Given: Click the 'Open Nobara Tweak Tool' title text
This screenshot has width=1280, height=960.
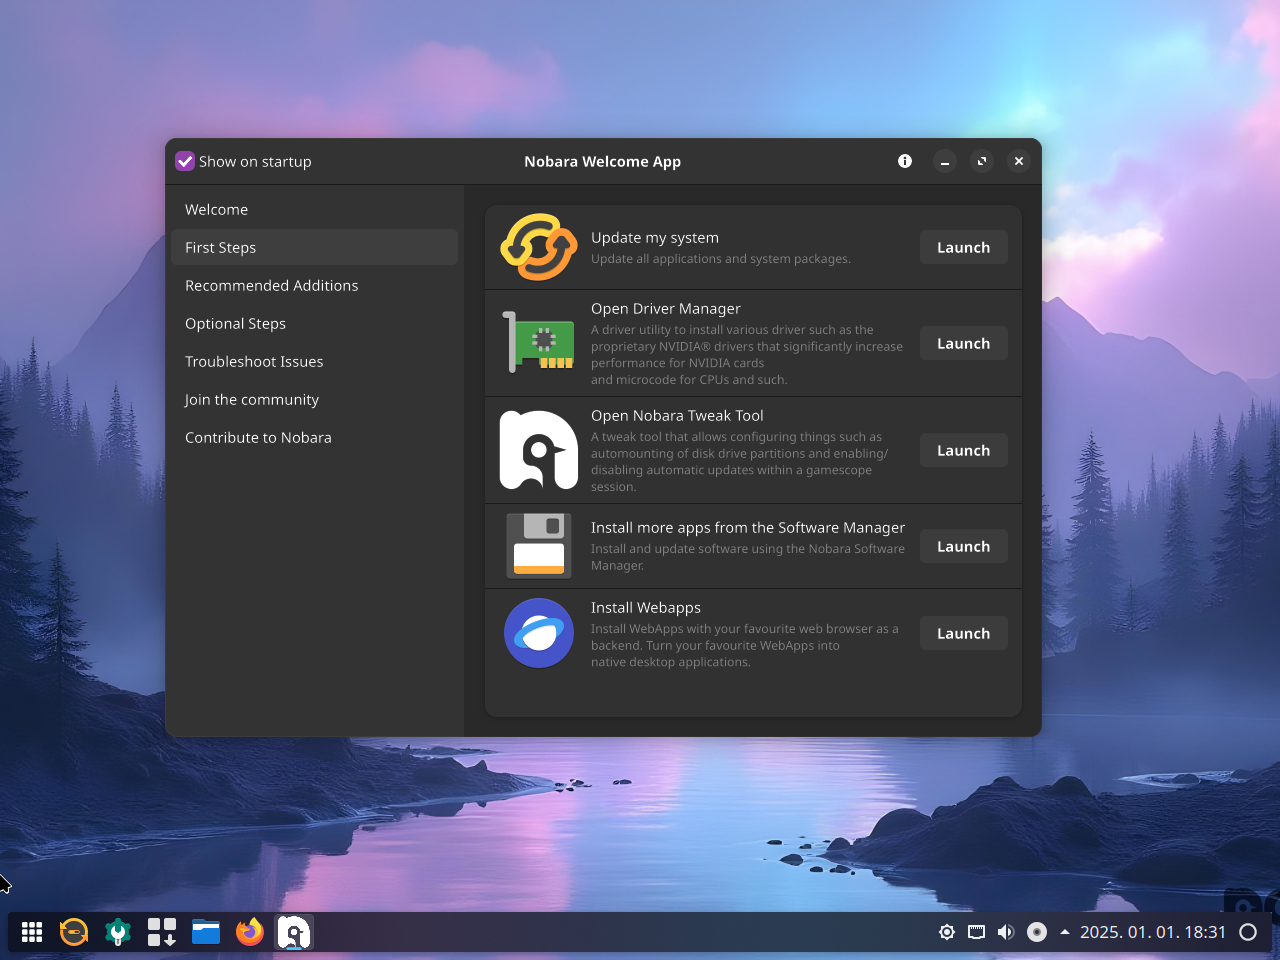Looking at the screenshot, I should pos(677,416).
